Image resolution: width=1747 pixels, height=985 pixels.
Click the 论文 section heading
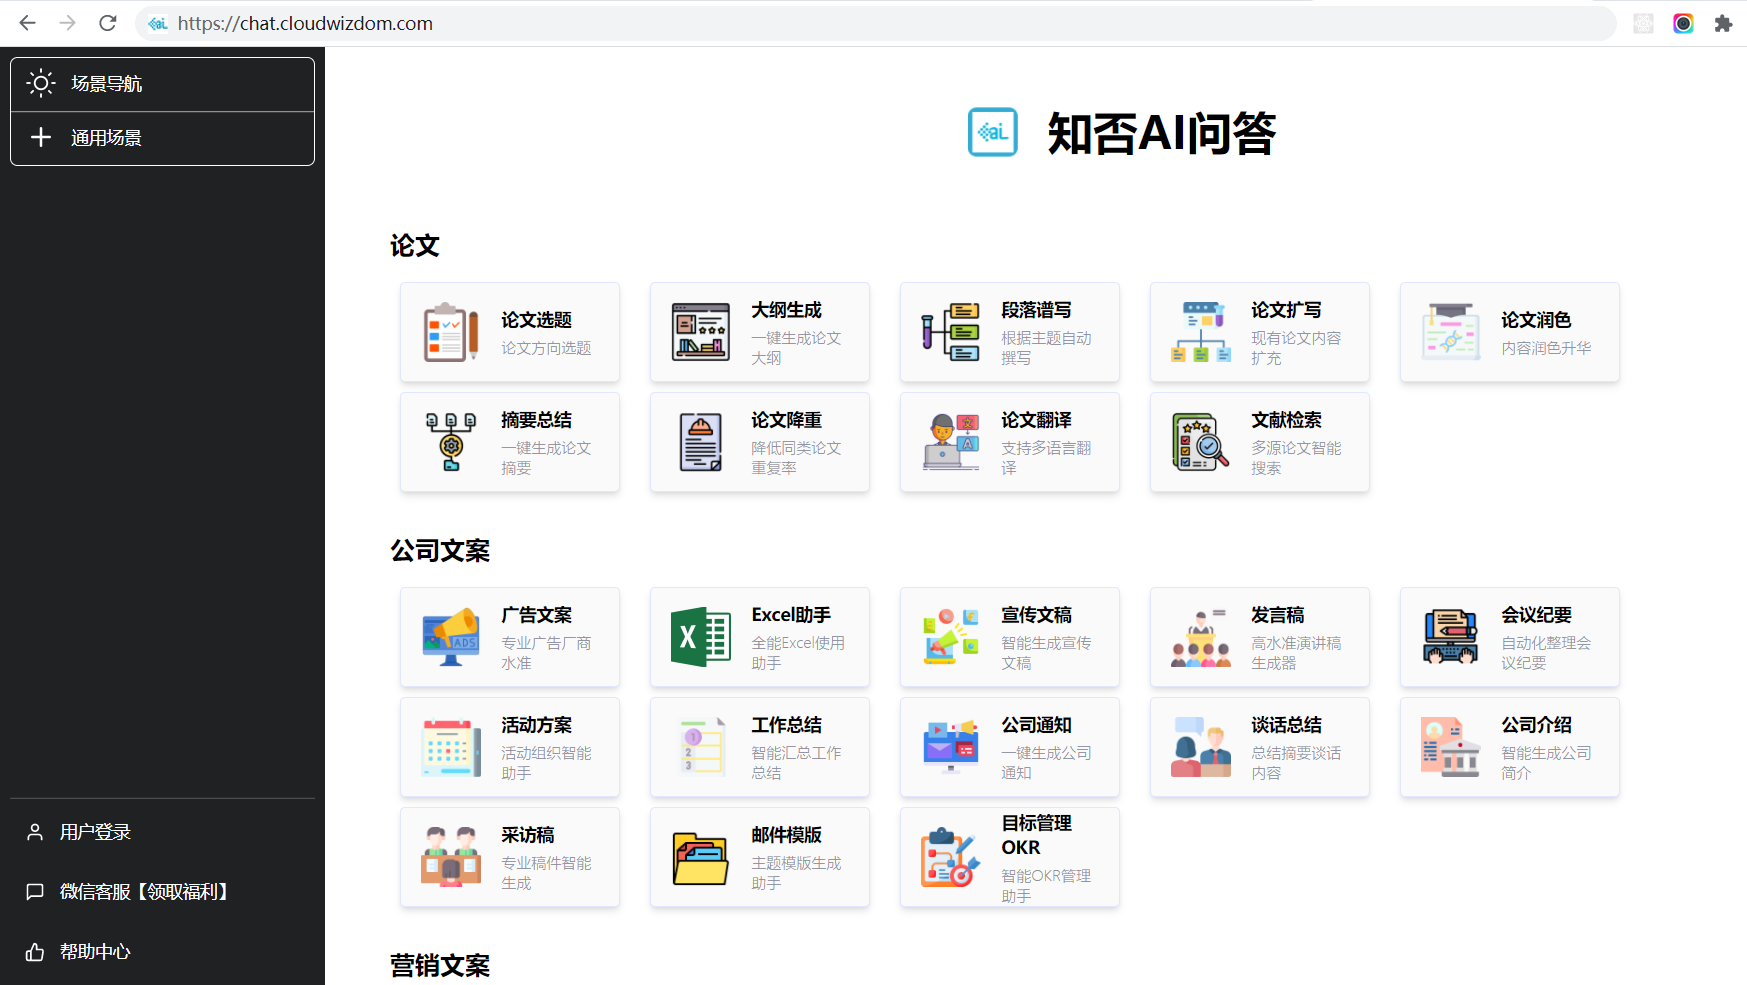(415, 246)
